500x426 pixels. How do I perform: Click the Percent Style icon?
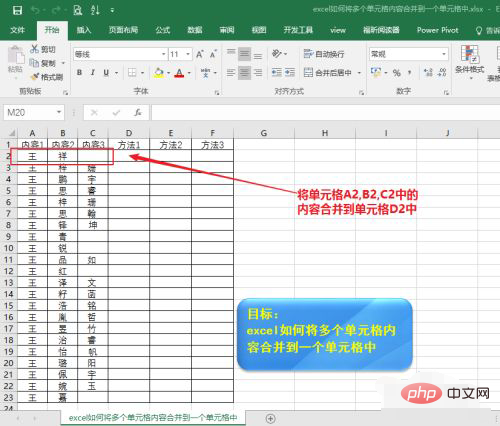[x=396, y=72]
